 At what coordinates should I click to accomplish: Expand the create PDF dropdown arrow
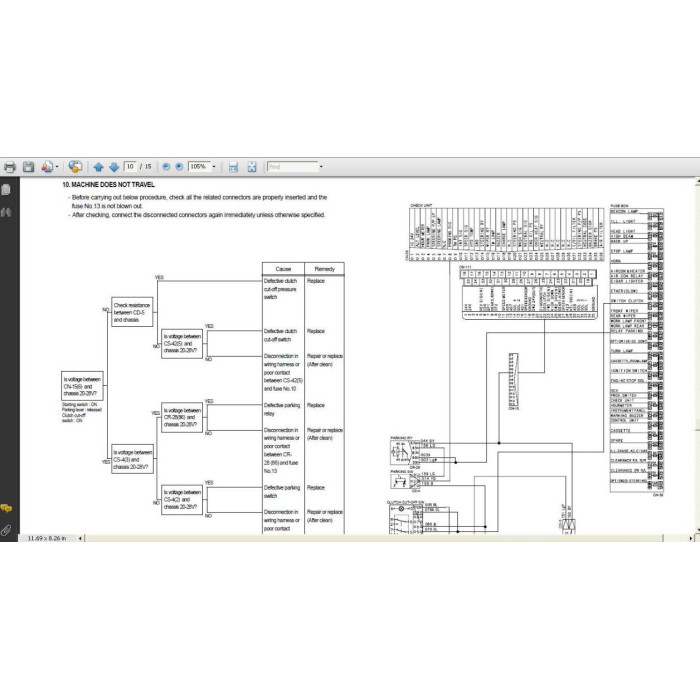pos(57,167)
